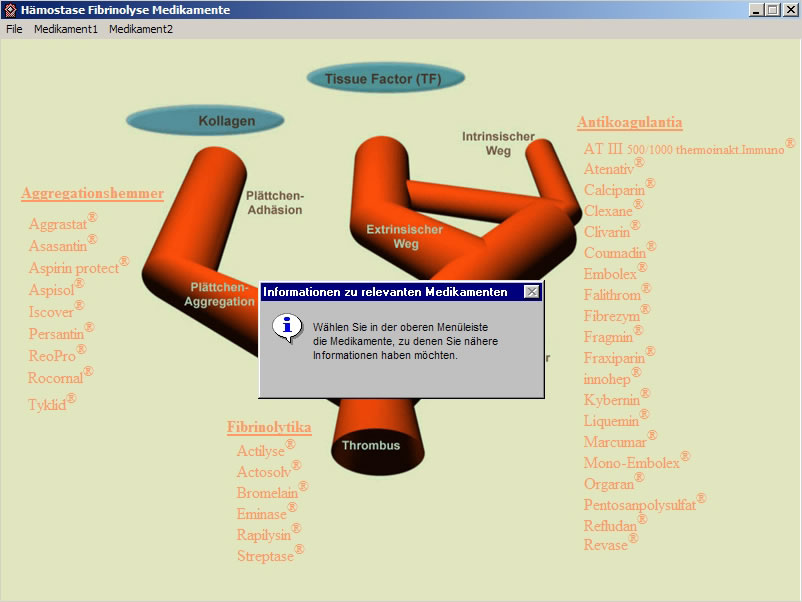Image resolution: width=802 pixels, height=602 pixels.
Task: Click the Falithrom entry
Action: pyautogui.click(x=617, y=294)
